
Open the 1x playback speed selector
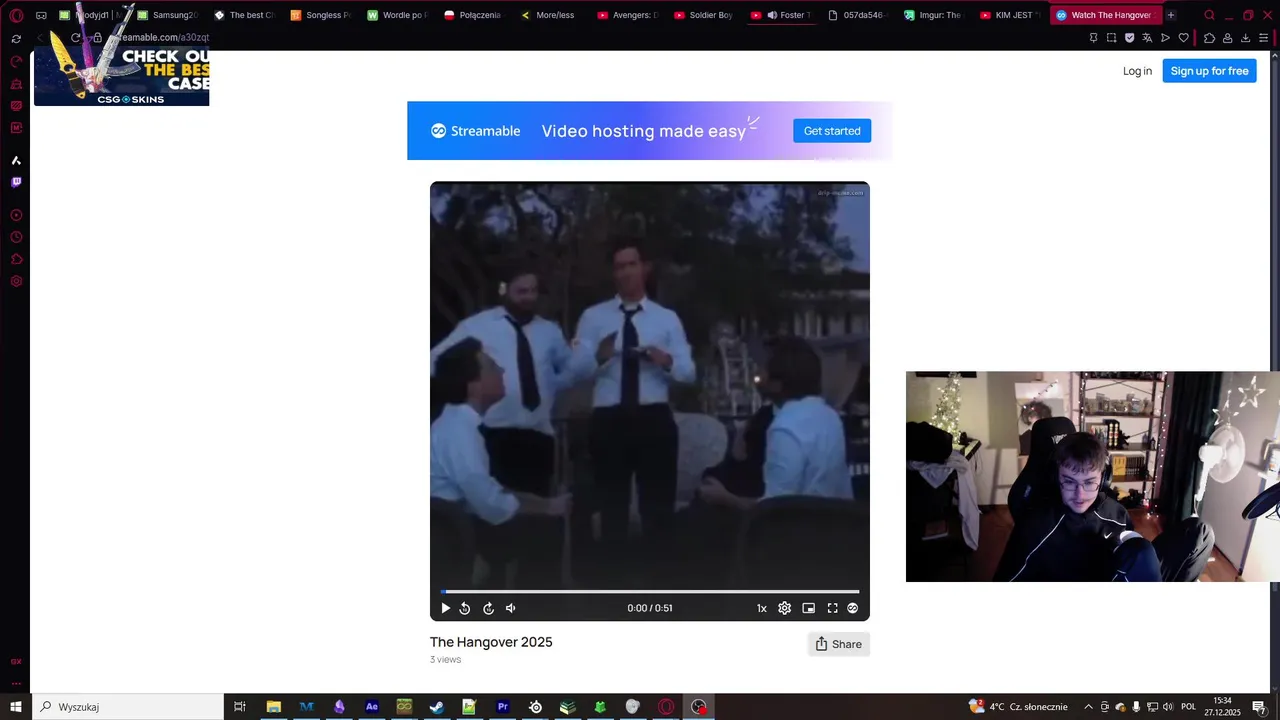point(762,608)
